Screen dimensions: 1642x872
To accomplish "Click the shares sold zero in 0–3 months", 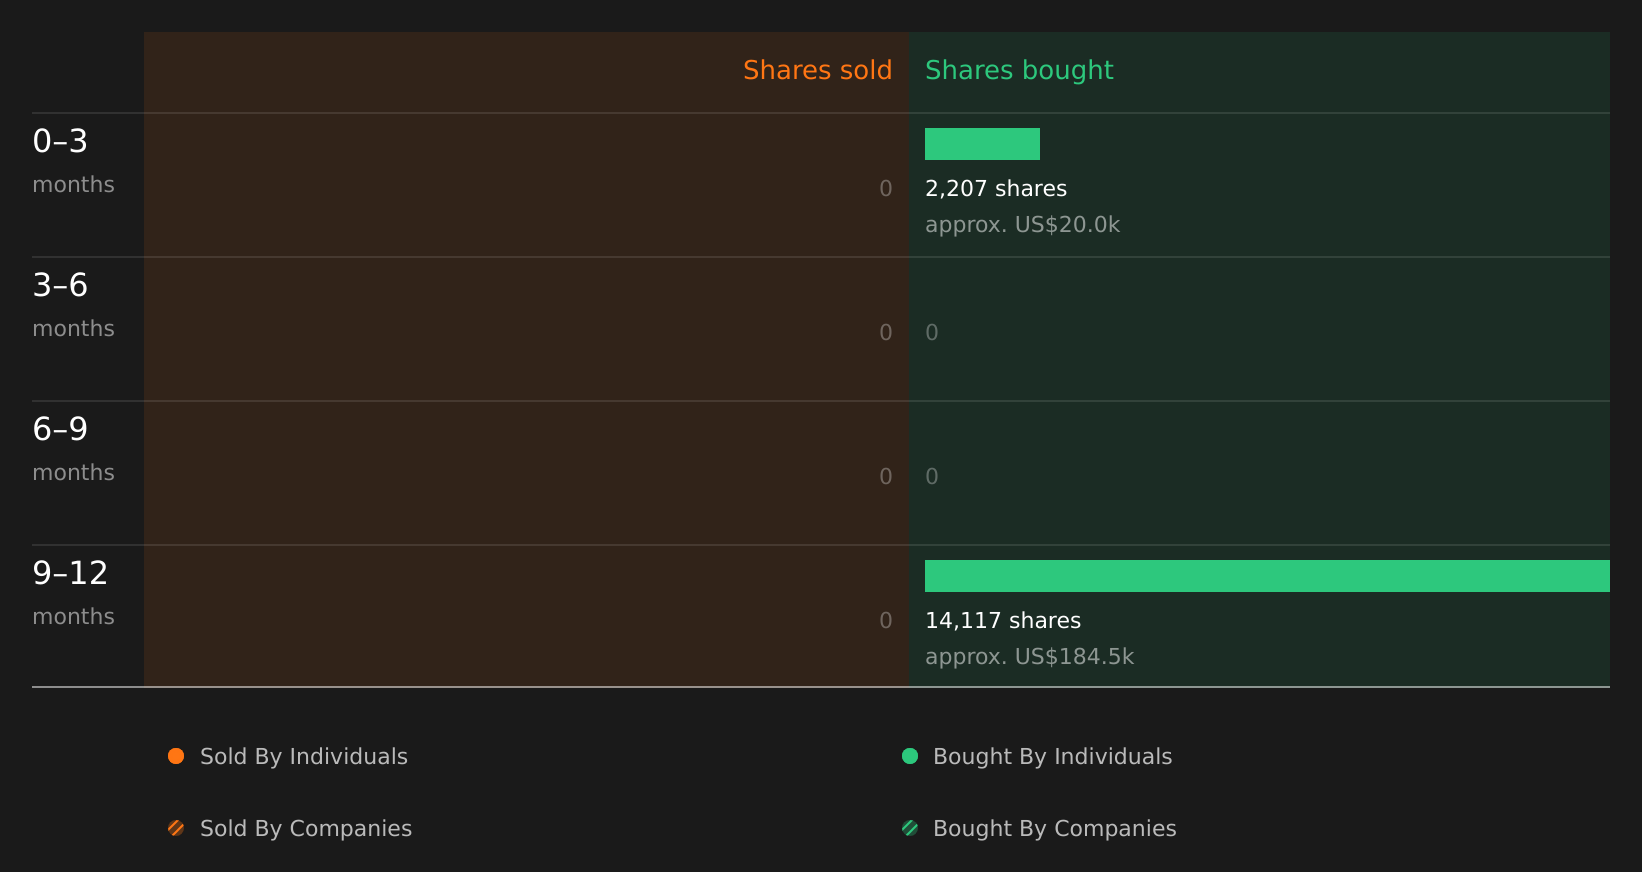I will [886, 189].
